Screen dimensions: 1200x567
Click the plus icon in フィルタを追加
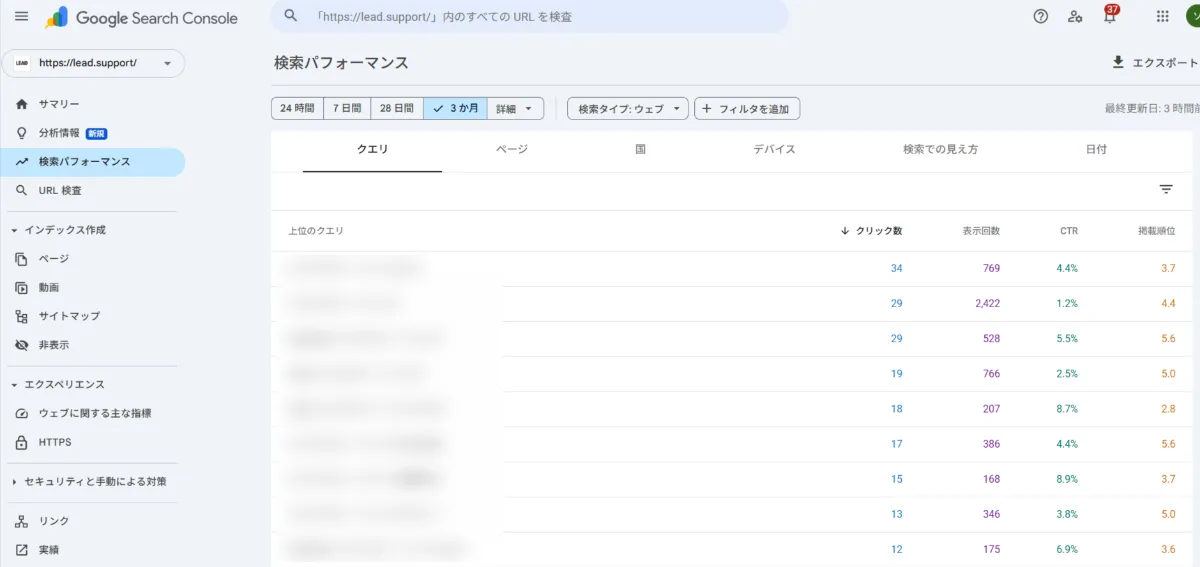coord(708,108)
